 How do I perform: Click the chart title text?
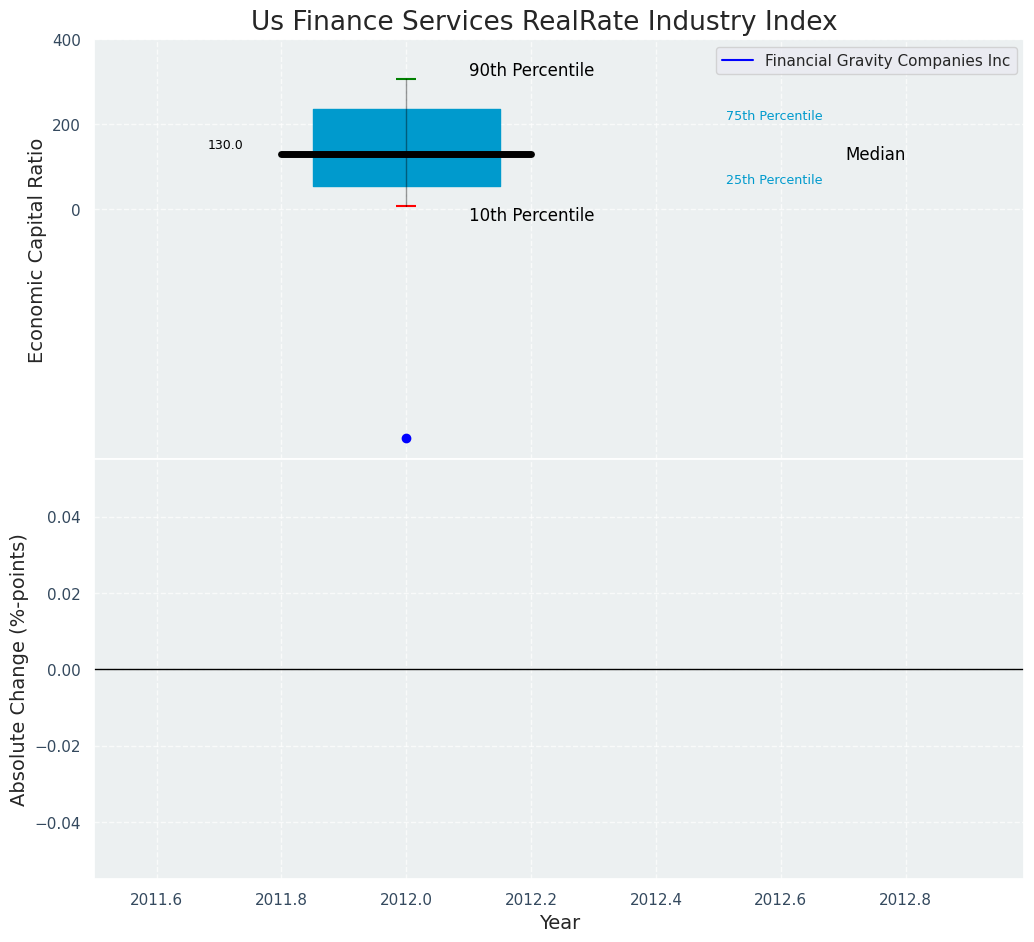(x=544, y=21)
